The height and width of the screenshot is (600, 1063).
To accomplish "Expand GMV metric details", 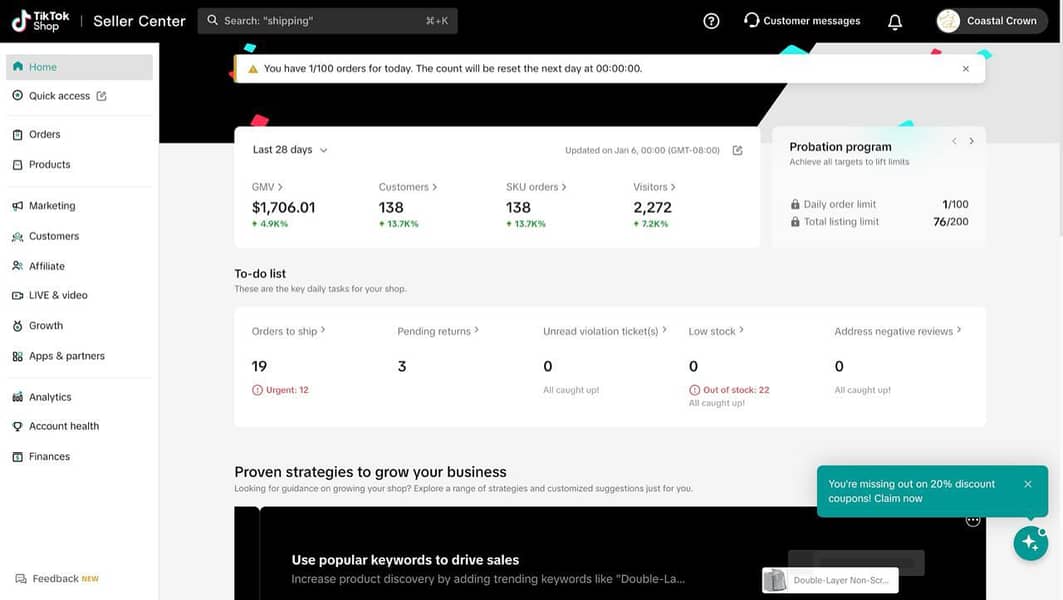I will pos(267,187).
